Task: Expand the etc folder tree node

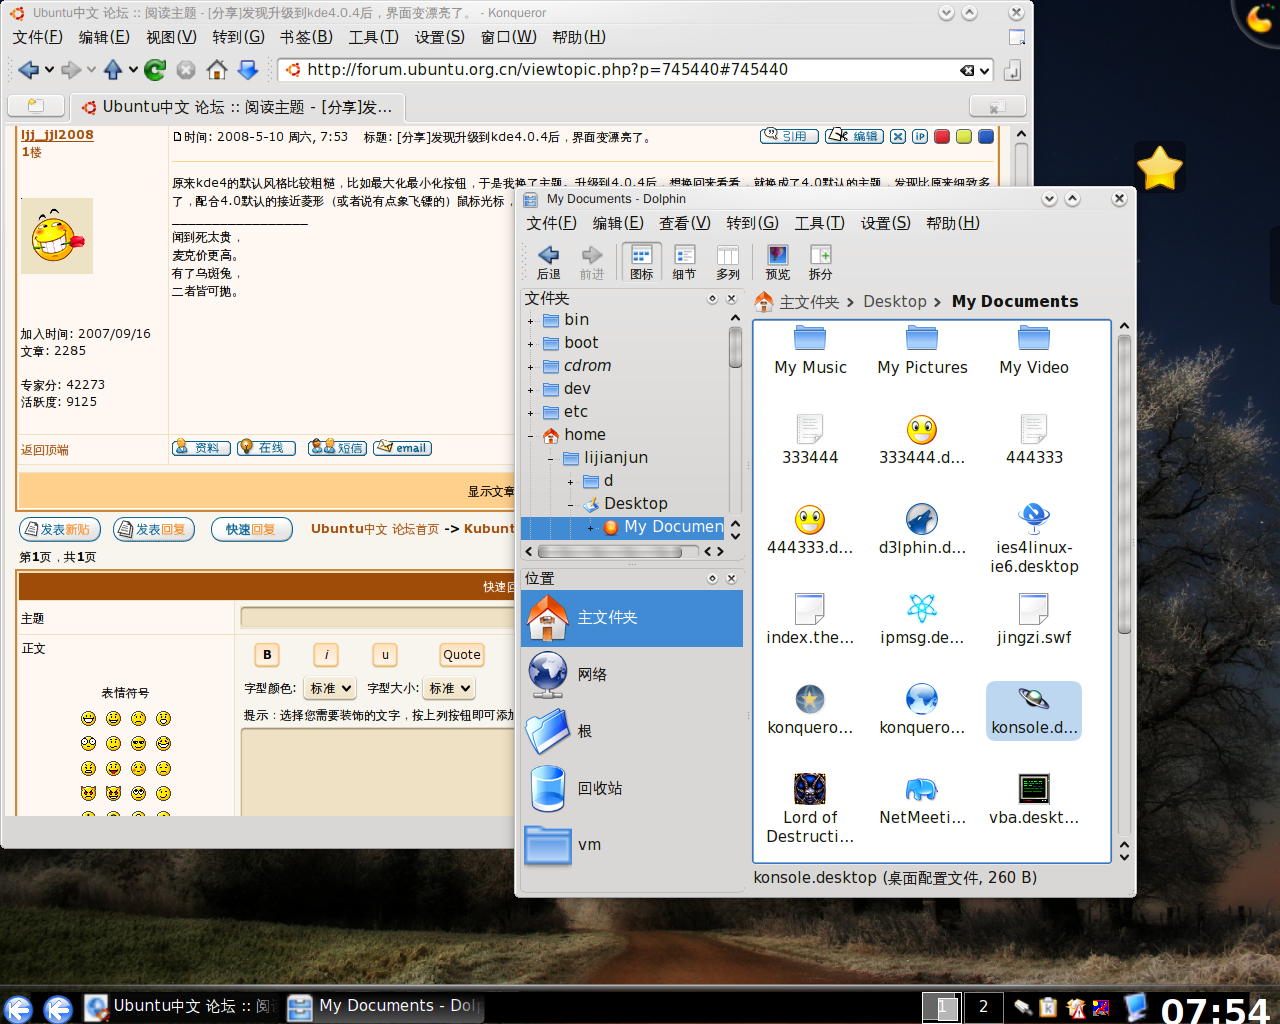Action: click(530, 413)
